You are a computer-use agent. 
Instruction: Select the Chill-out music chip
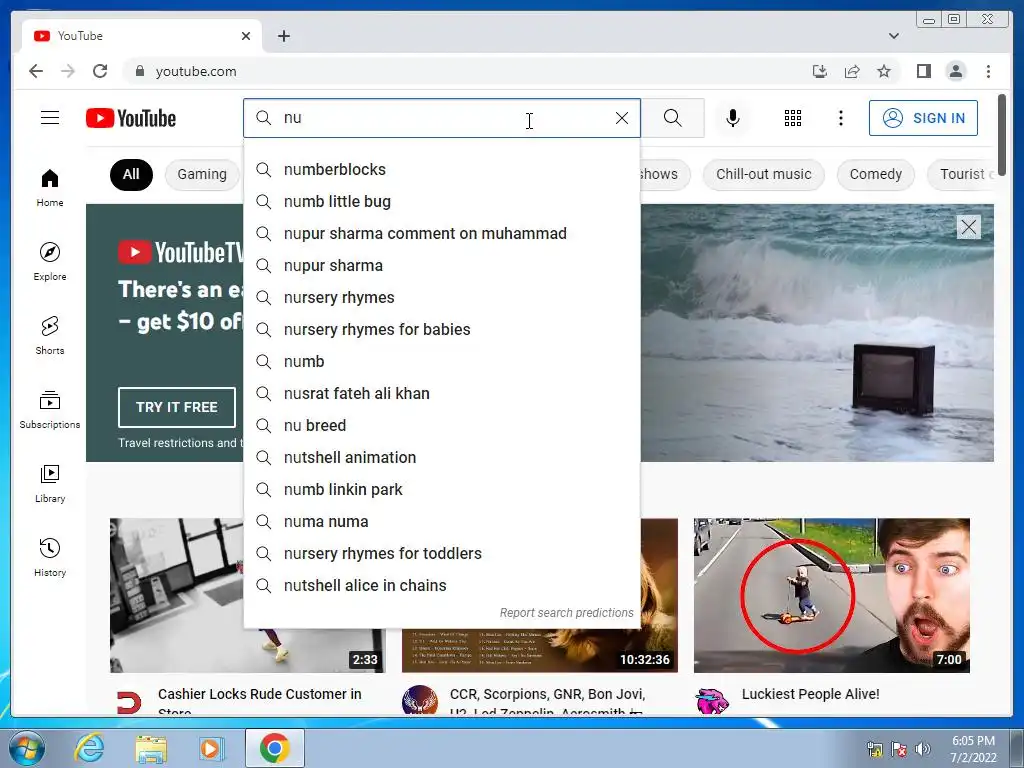click(763, 174)
